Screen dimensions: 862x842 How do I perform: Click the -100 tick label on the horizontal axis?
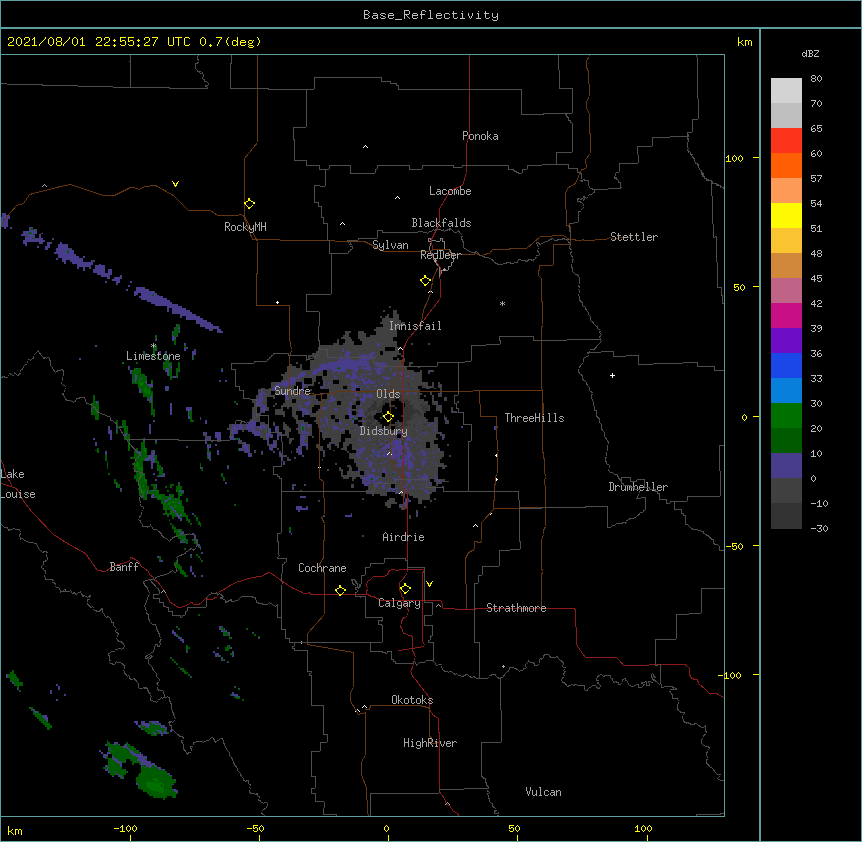click(x=125, y=828)
